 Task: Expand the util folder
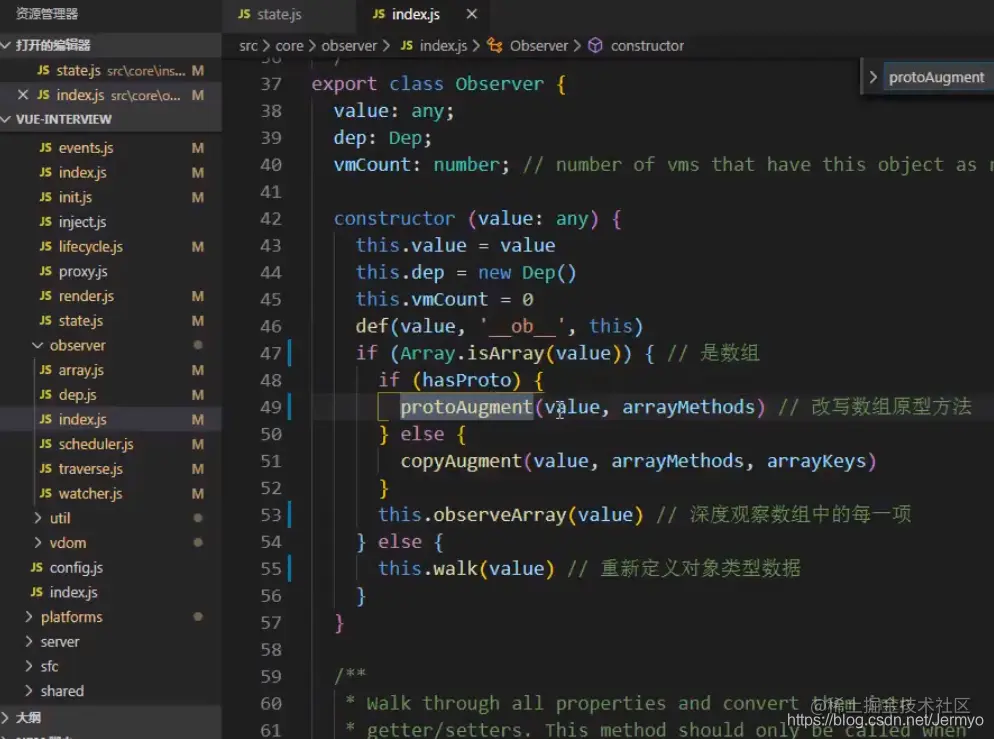coord(37,518)
